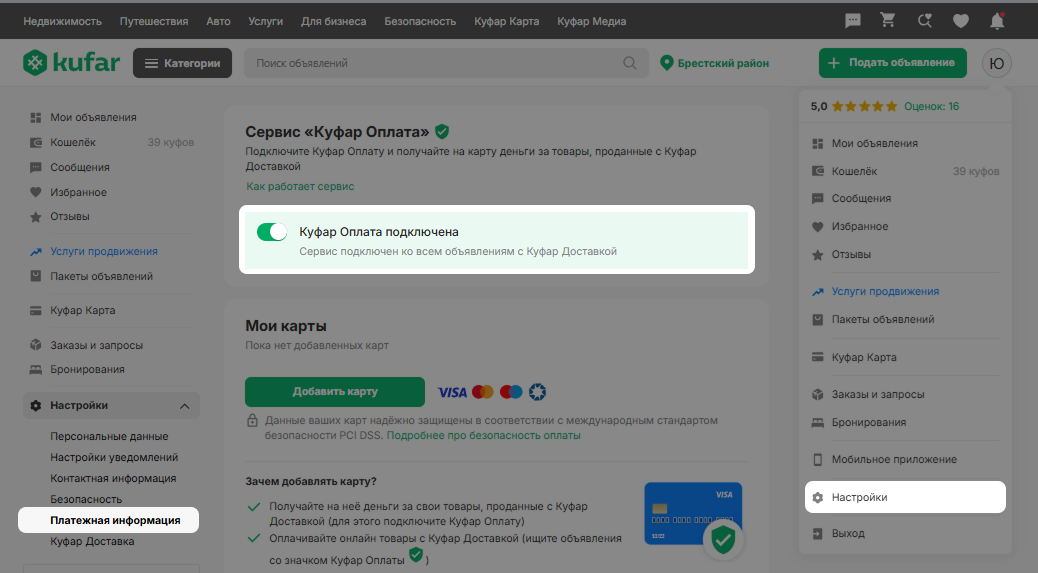Open Услуги in top menu
Screen dimensions: 1038x573
click(265, 21)
